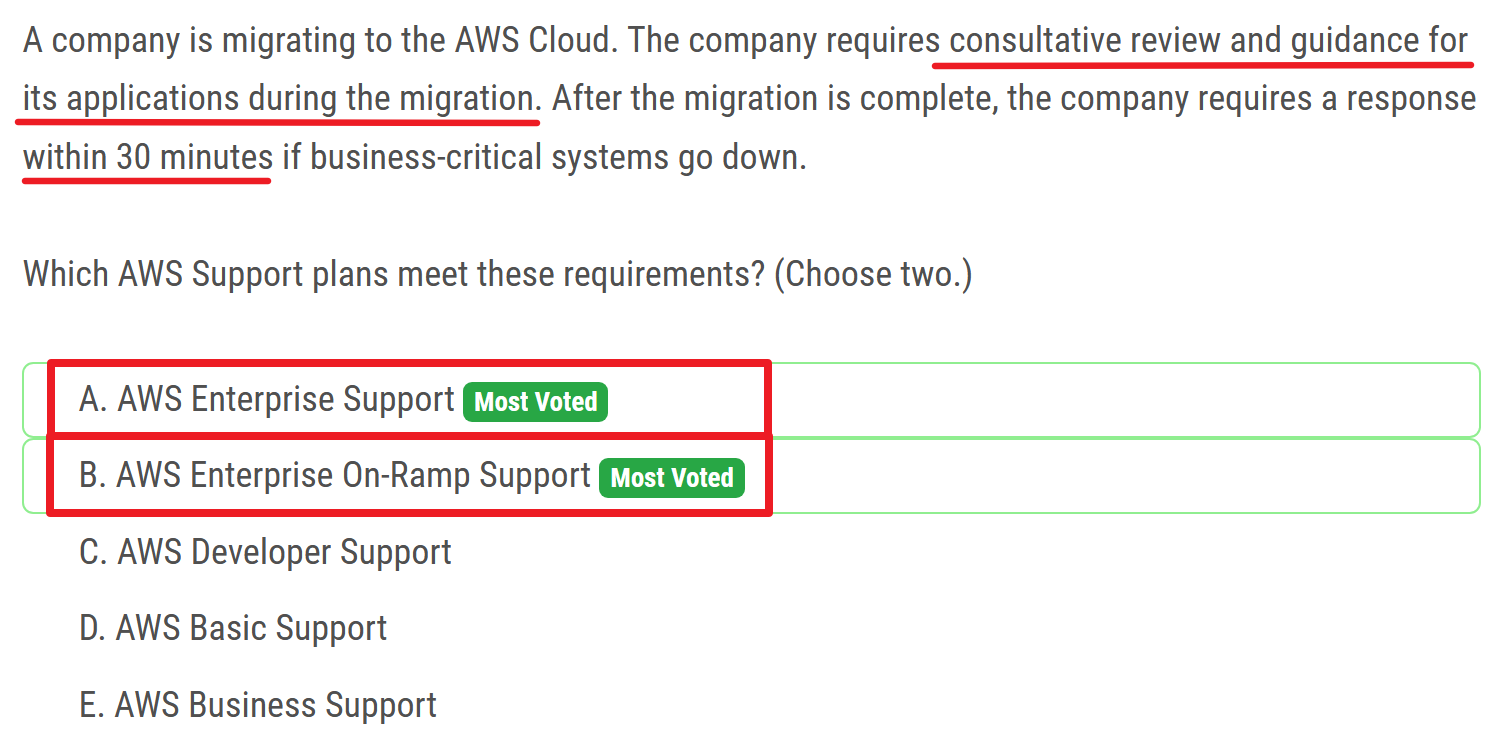1492x746 pixels.
Task: Click the letter 'E.' option label
Action: [92, 705]
